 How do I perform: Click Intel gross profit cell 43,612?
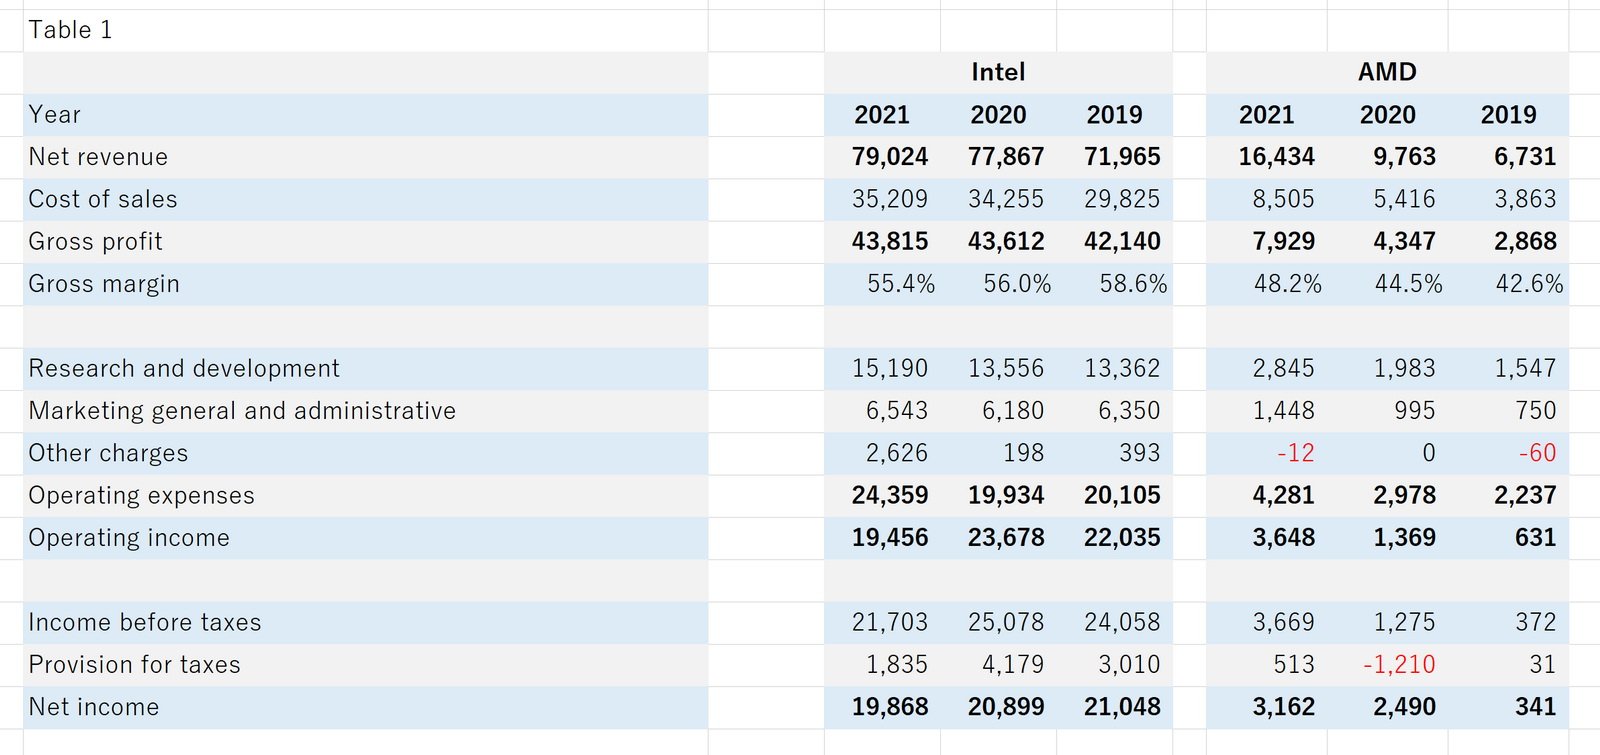point(1006,242)
